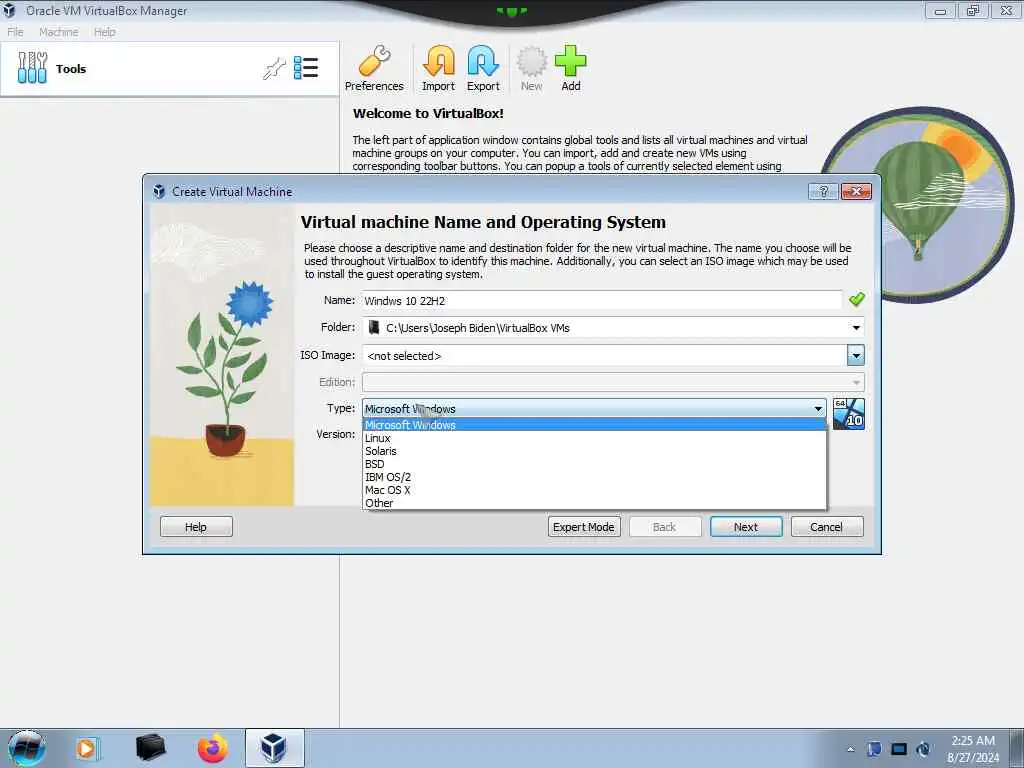
Task: Choose IBM OS/2 in the Type list
Action: pyautogui.click(x=594, y=477)
